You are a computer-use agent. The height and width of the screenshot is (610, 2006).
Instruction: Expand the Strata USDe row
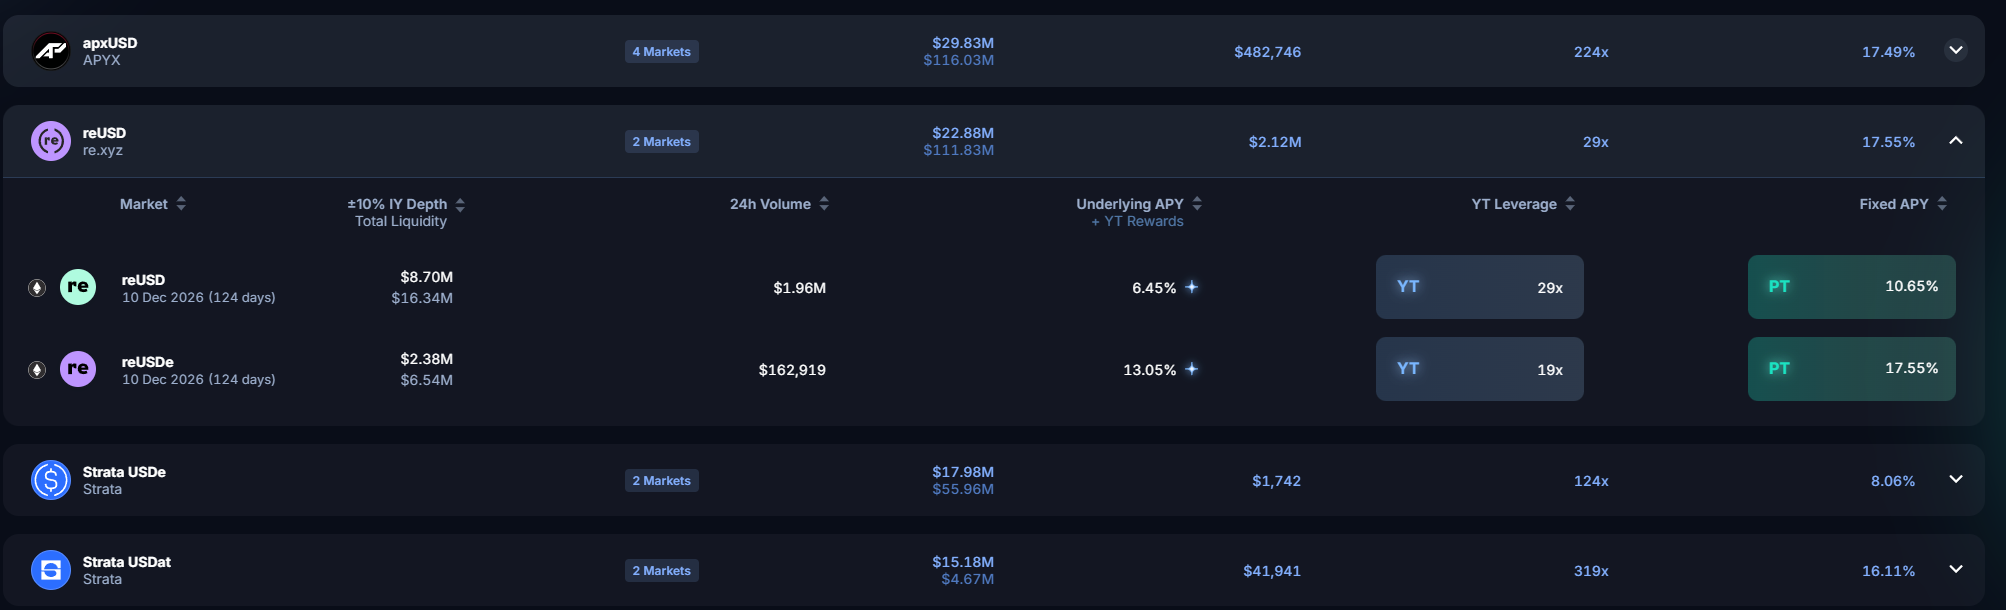[x=1956, y=479]
